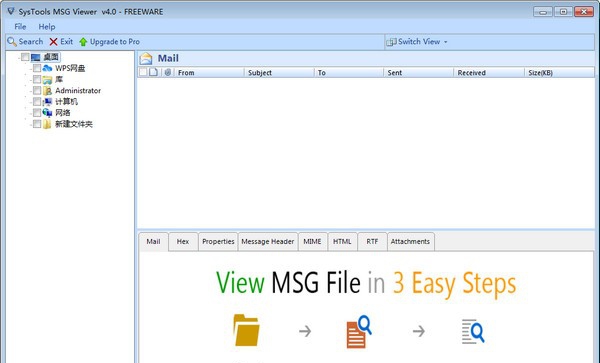
Task: Check the 新建文件夹 checkbox
Action: point(37,124)
